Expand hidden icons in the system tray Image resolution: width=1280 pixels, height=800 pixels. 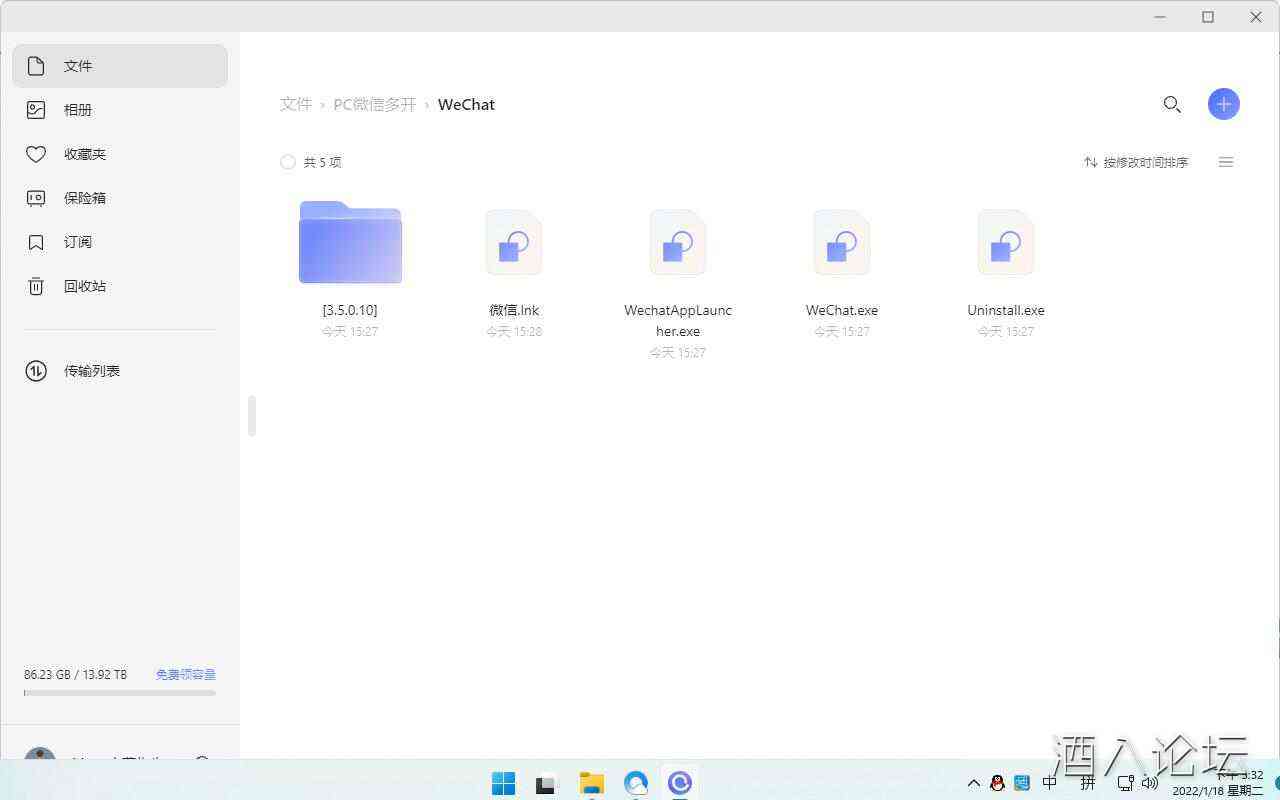coord(973,783)
